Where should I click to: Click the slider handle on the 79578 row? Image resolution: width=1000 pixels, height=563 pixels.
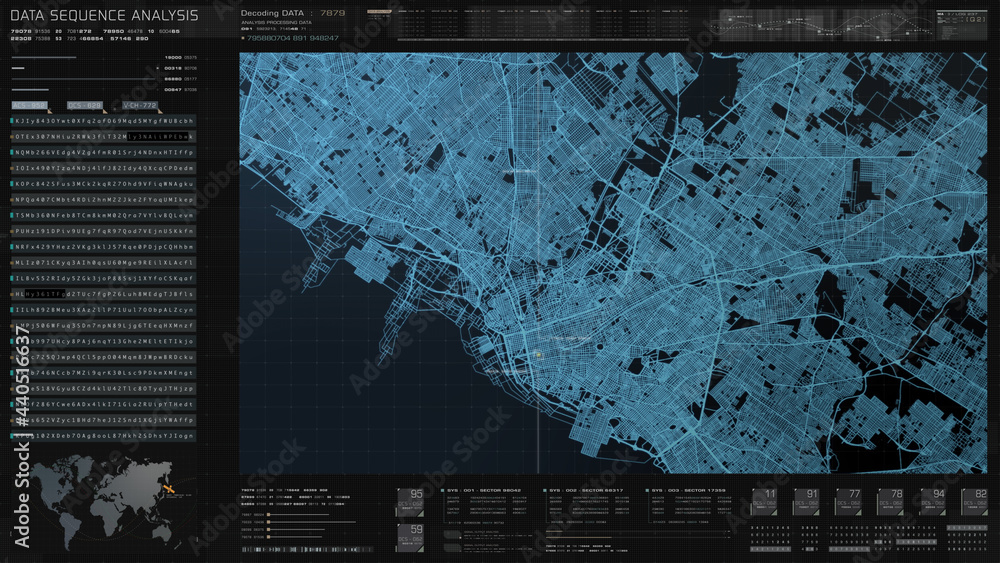pos(268,537)
